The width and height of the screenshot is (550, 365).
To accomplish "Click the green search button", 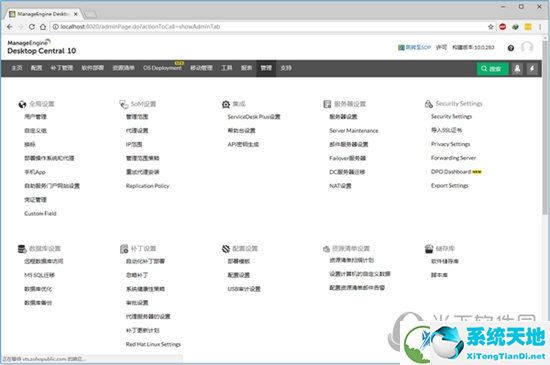I will tap(492, 68).
